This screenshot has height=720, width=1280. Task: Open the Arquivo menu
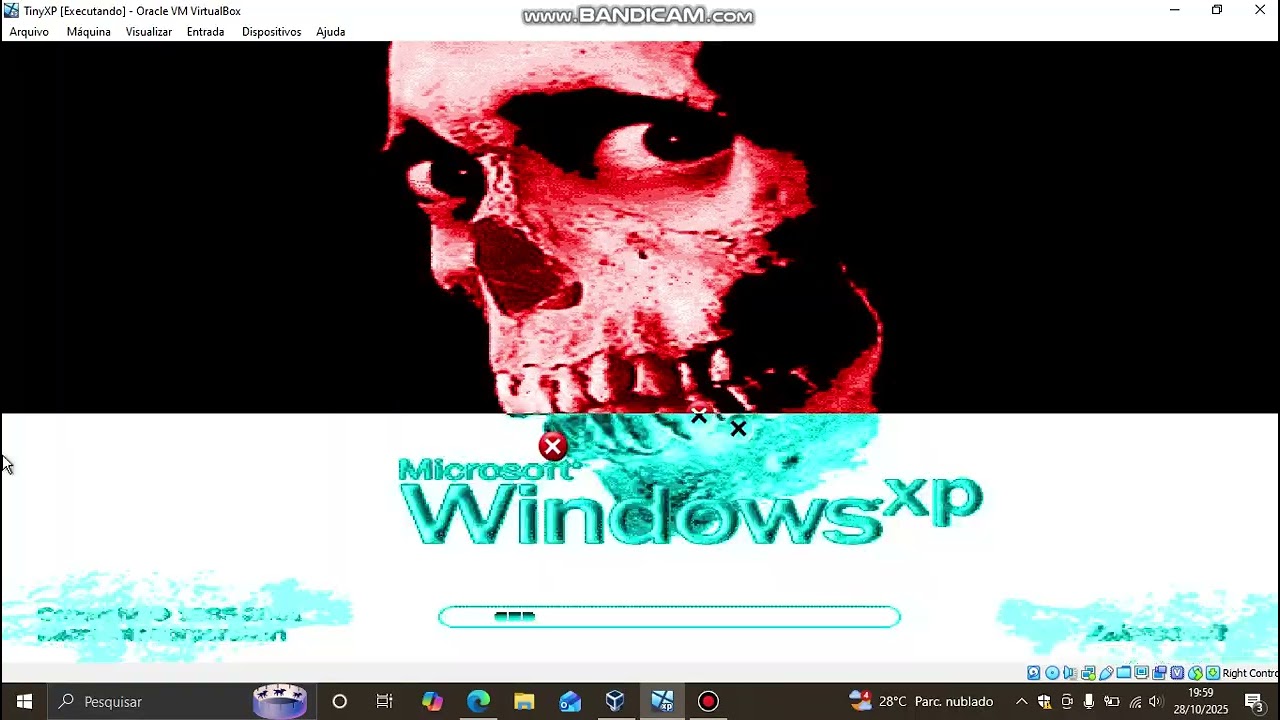tap(29, 32)
